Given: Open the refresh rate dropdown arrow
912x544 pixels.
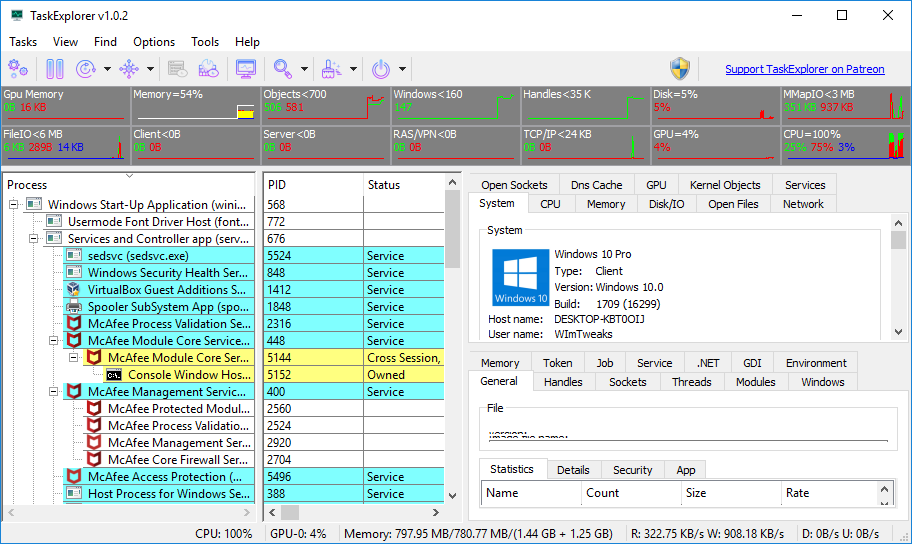Looking at the screenshot, I should coord(107,69).
